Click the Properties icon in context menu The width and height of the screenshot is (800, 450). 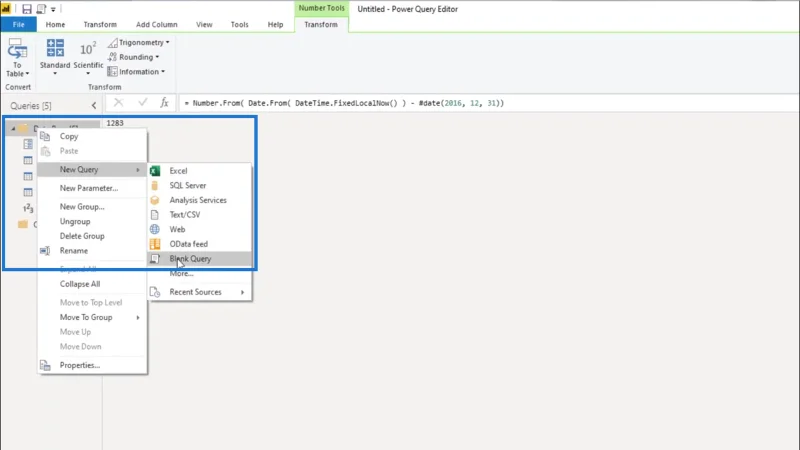[45, 365]
